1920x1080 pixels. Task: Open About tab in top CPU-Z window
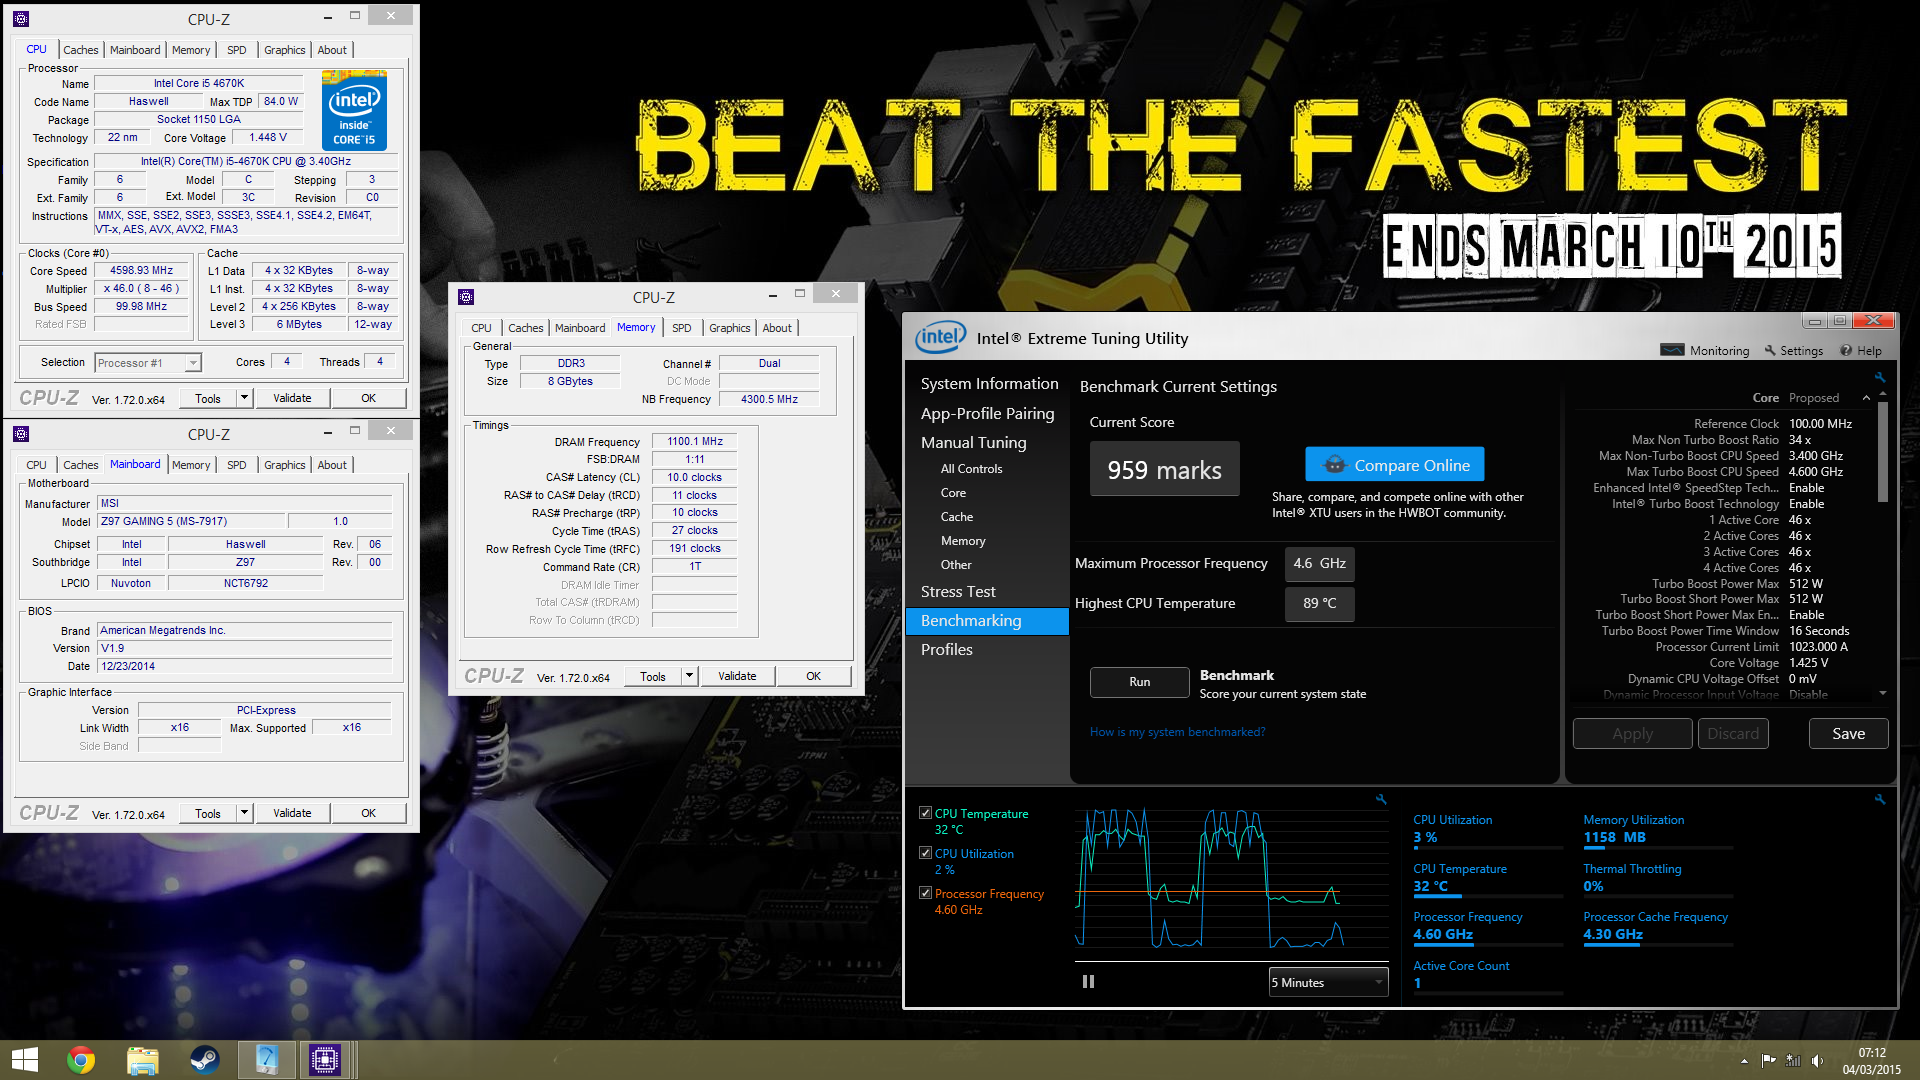332,50
